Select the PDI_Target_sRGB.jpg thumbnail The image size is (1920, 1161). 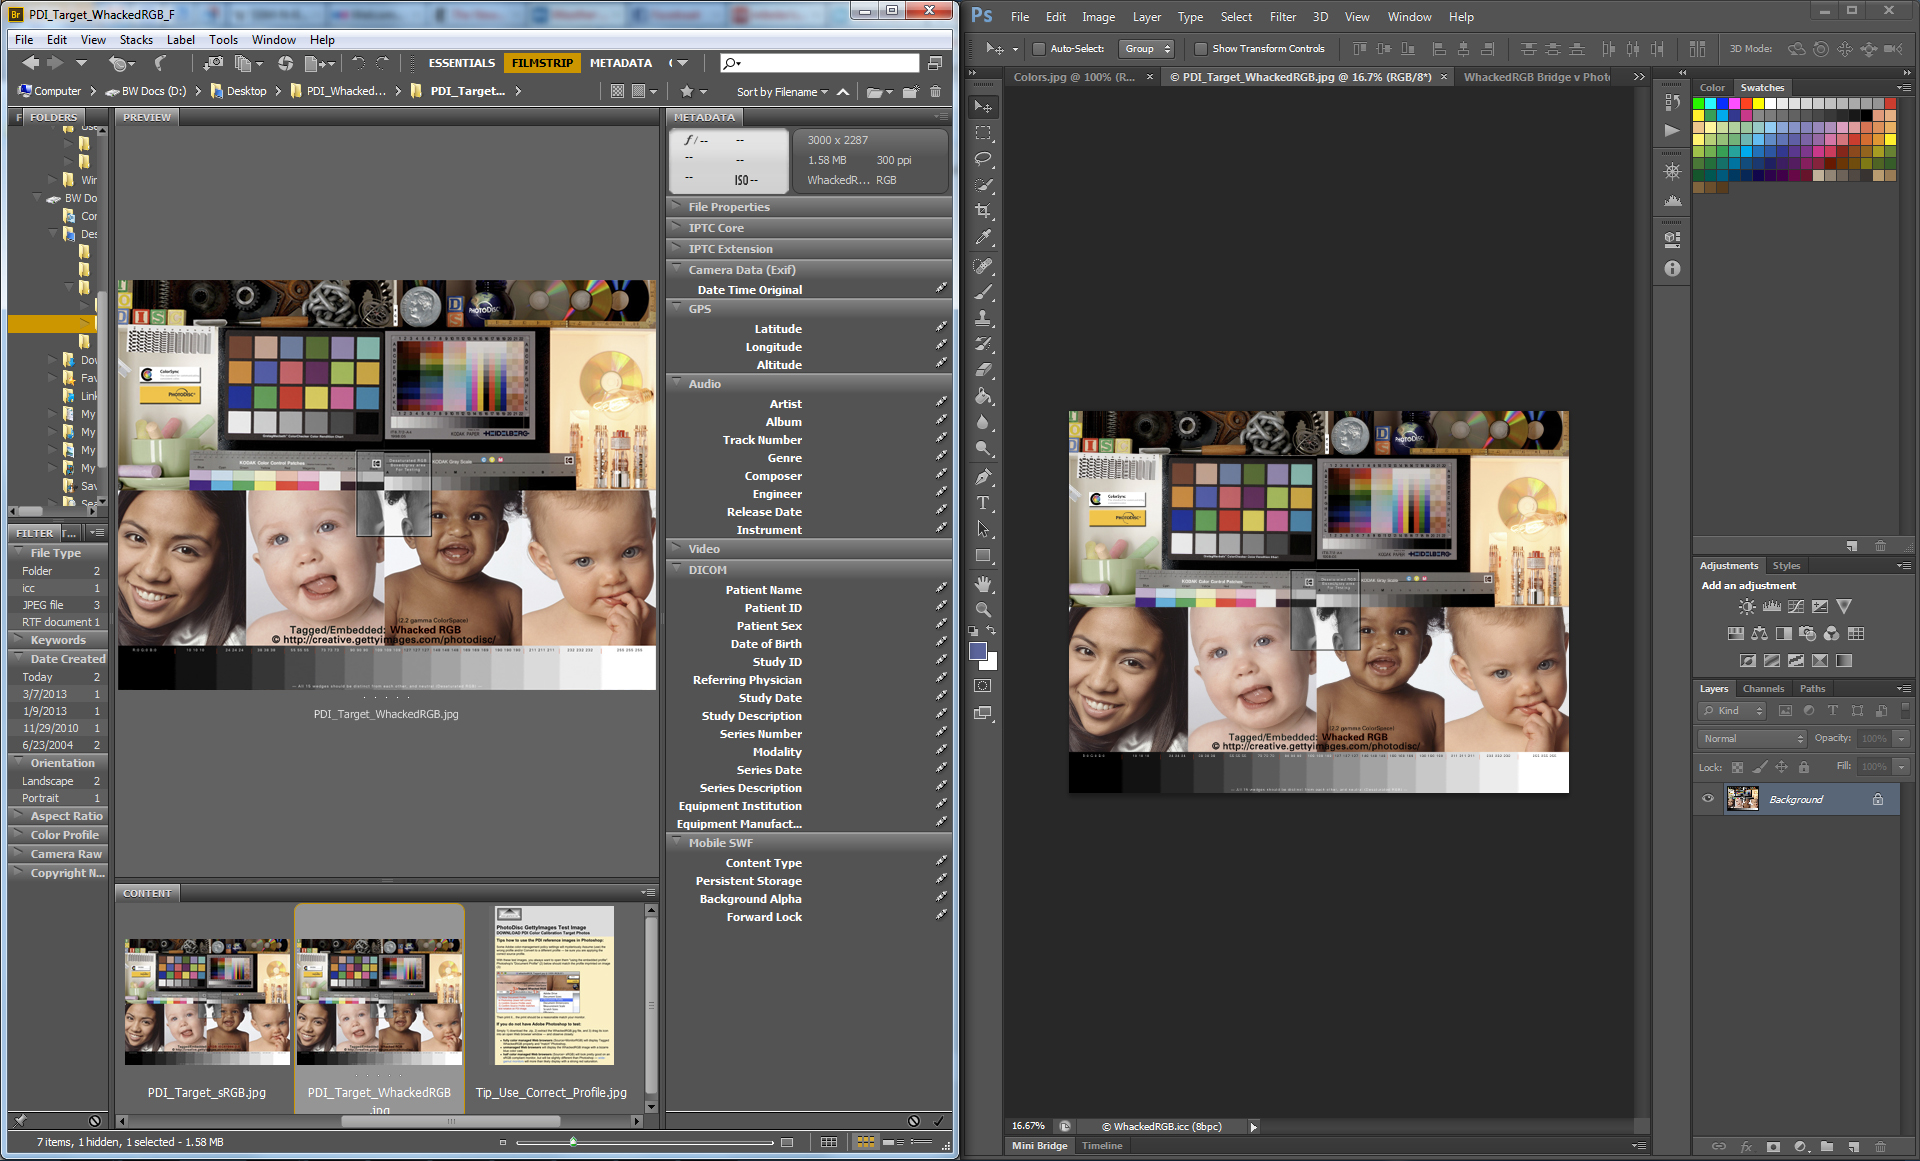[207, 1000]
